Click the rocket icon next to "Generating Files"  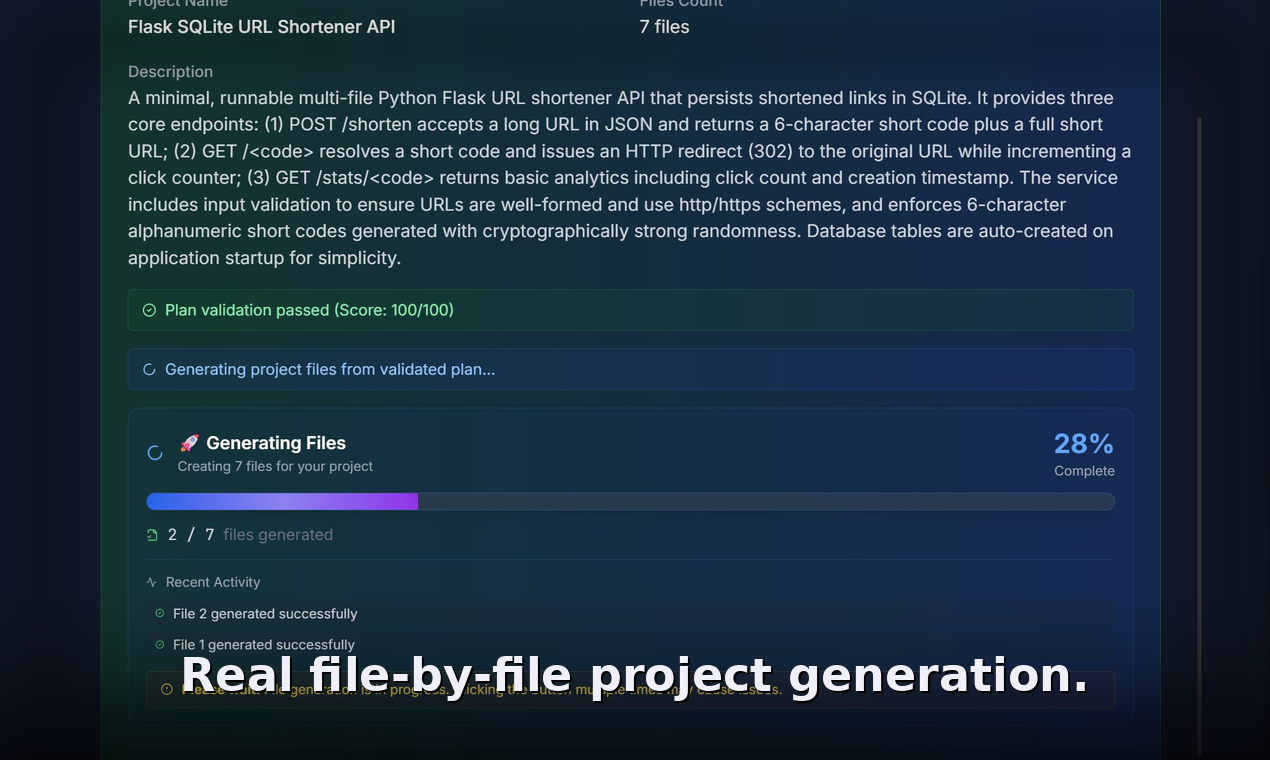pyautogui.click(x=190, y=443)
